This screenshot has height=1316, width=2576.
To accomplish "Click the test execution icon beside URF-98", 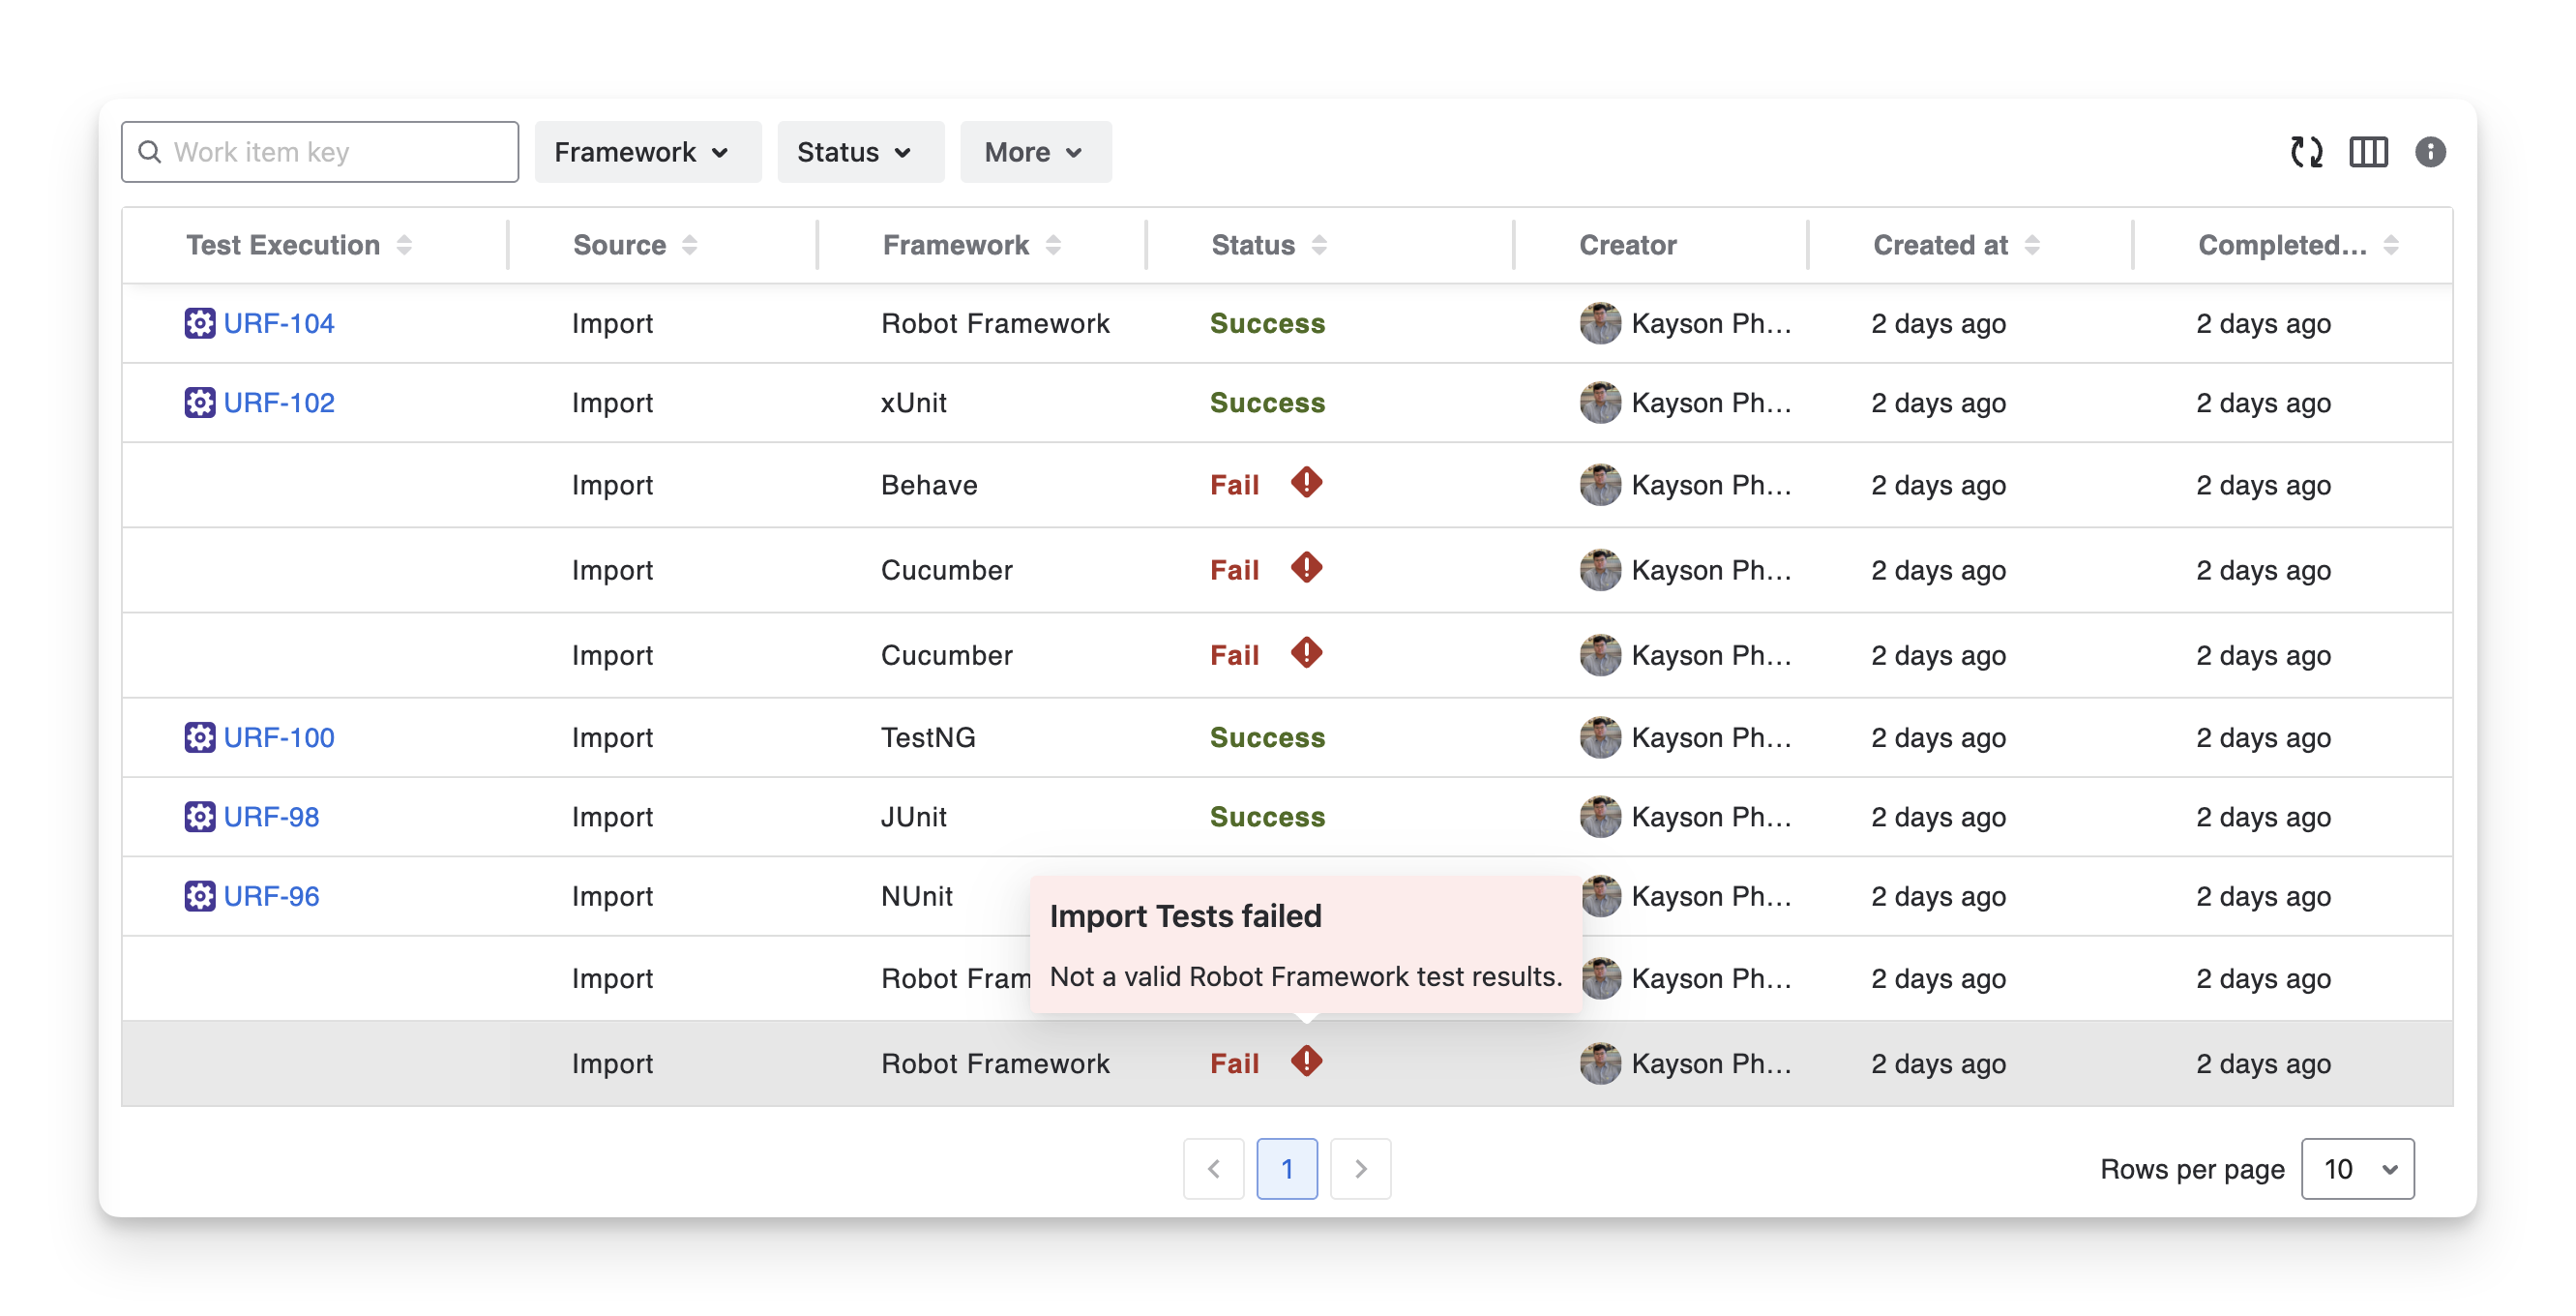I will click(200, 817).
